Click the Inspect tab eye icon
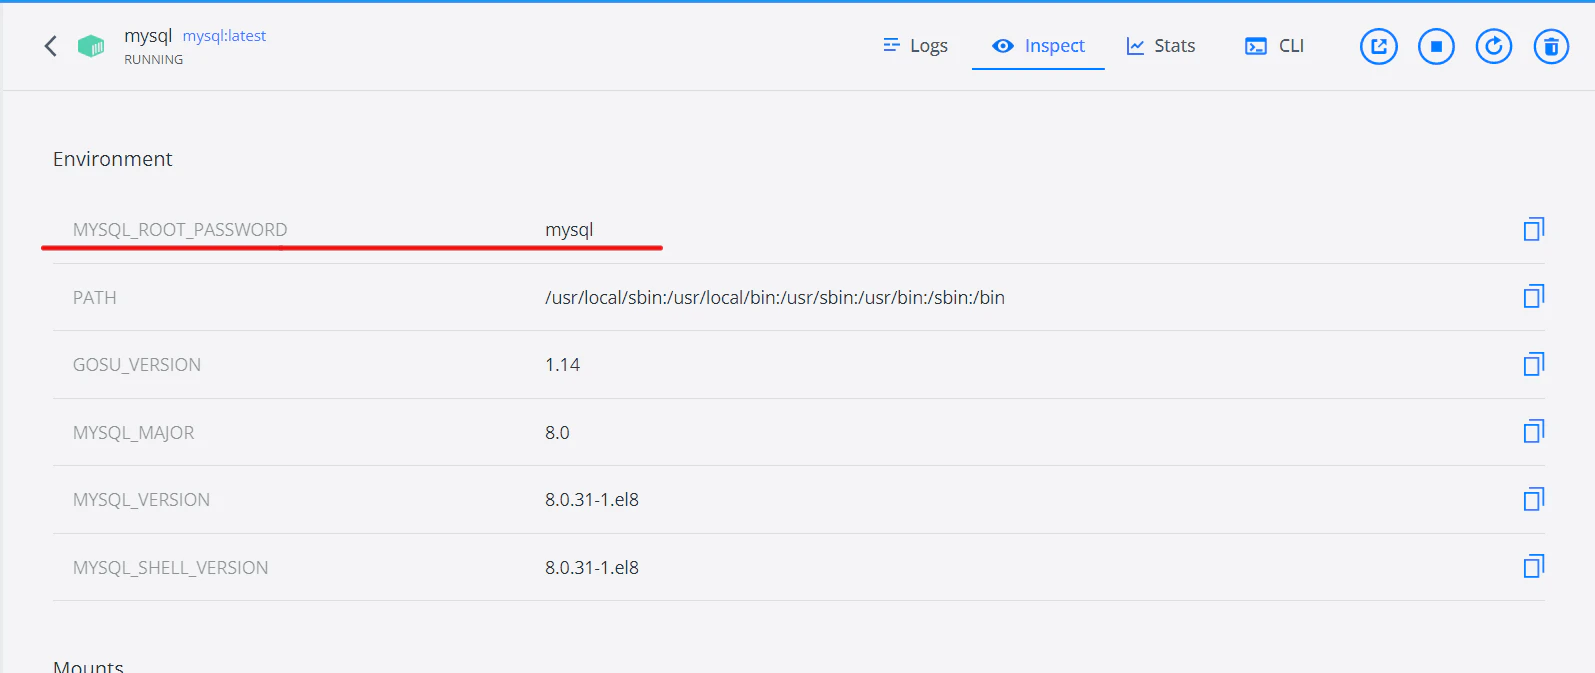The width and height of the screenshot is (1595, 673). pyautogui.click(x=1003, y=46)
